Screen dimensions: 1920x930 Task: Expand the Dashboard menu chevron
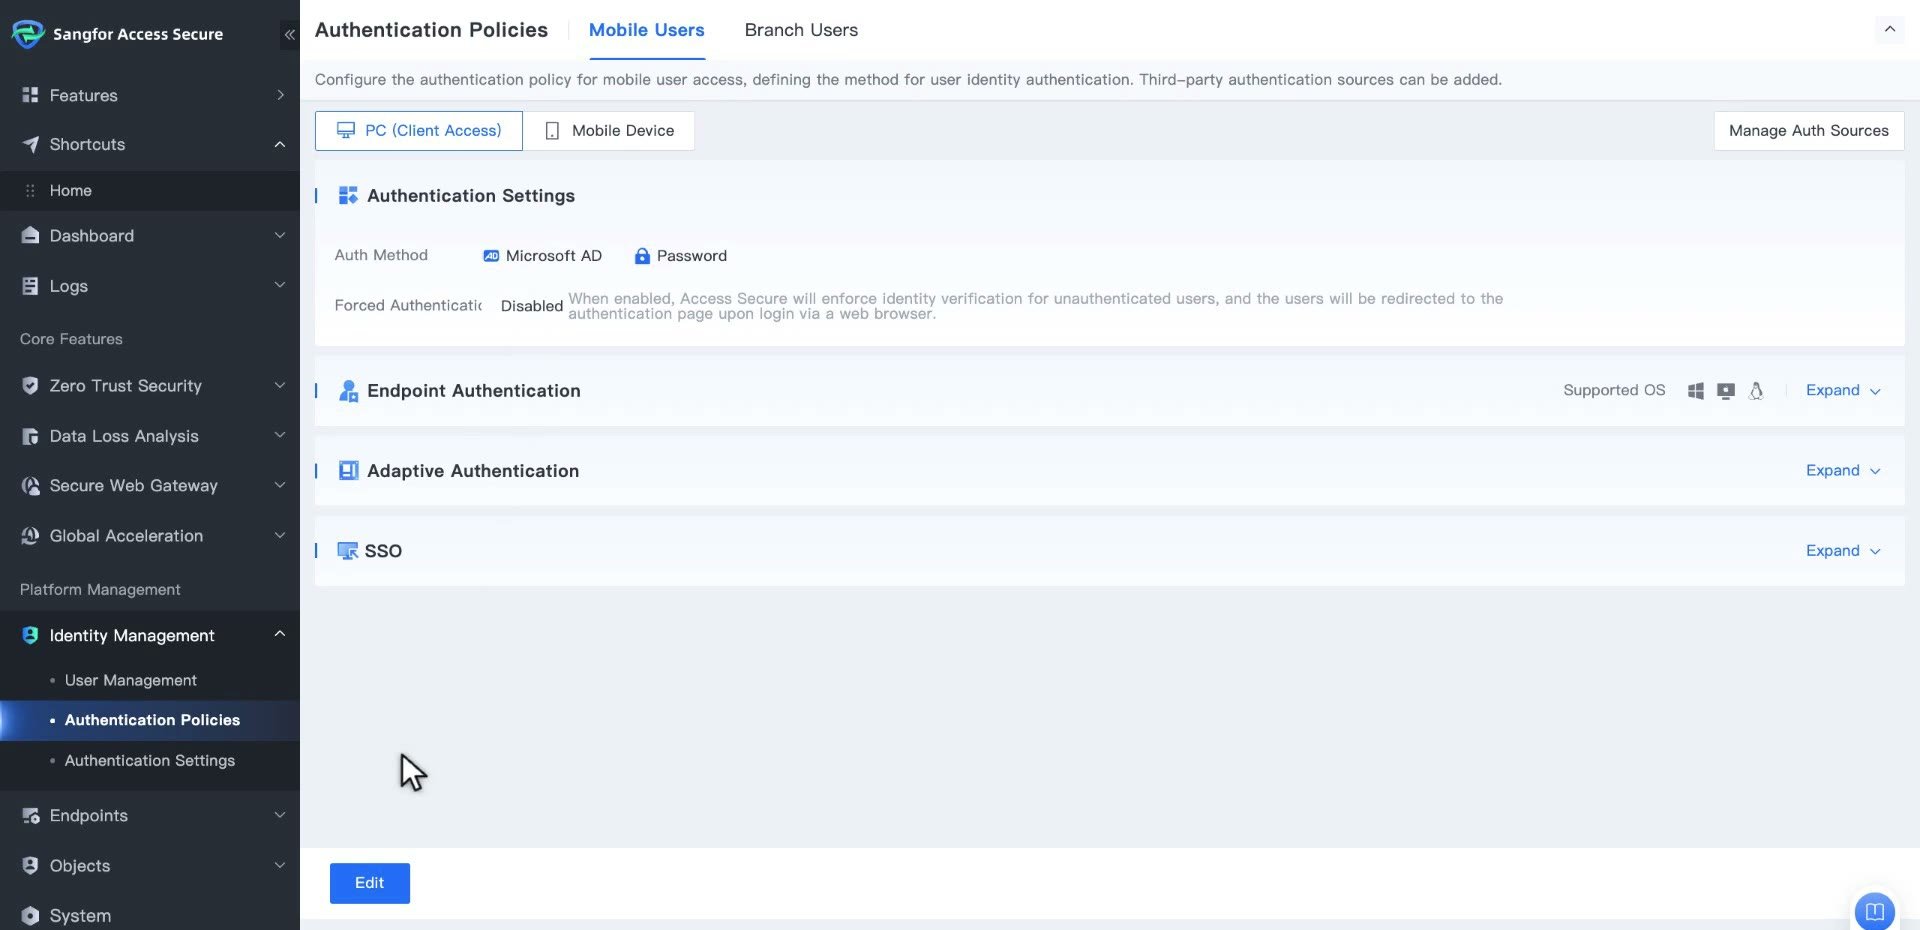[x=280, y=235]
